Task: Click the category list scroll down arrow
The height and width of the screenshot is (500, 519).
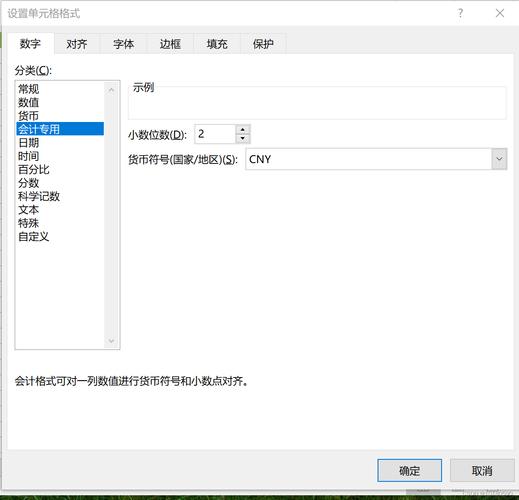Action: pos(111,341)
